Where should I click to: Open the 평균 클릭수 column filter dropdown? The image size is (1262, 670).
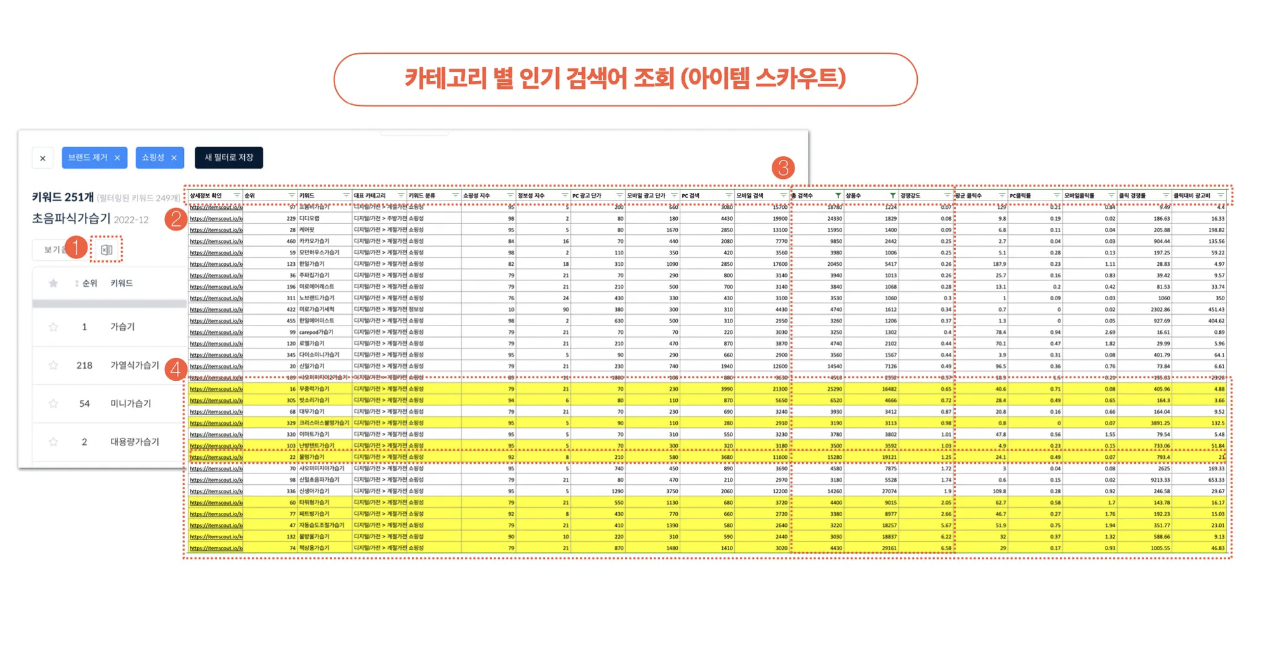[x=1002, y=195]
